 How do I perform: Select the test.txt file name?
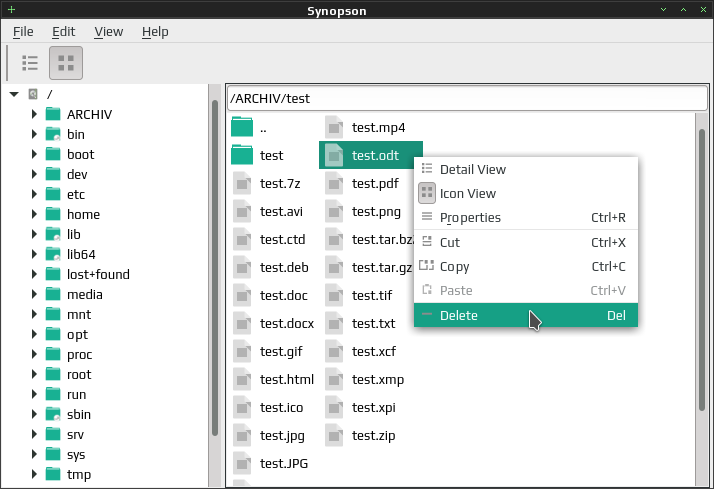coord(373,323)
